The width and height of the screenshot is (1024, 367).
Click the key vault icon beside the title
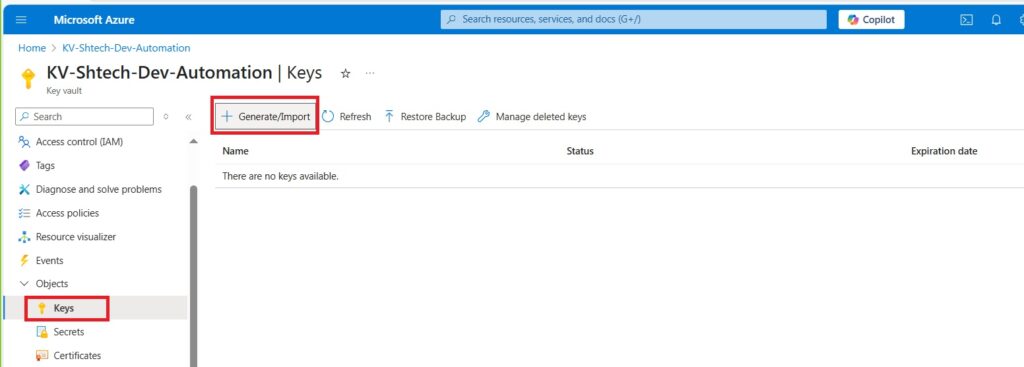pyautogui.click(x=27, y=78)
